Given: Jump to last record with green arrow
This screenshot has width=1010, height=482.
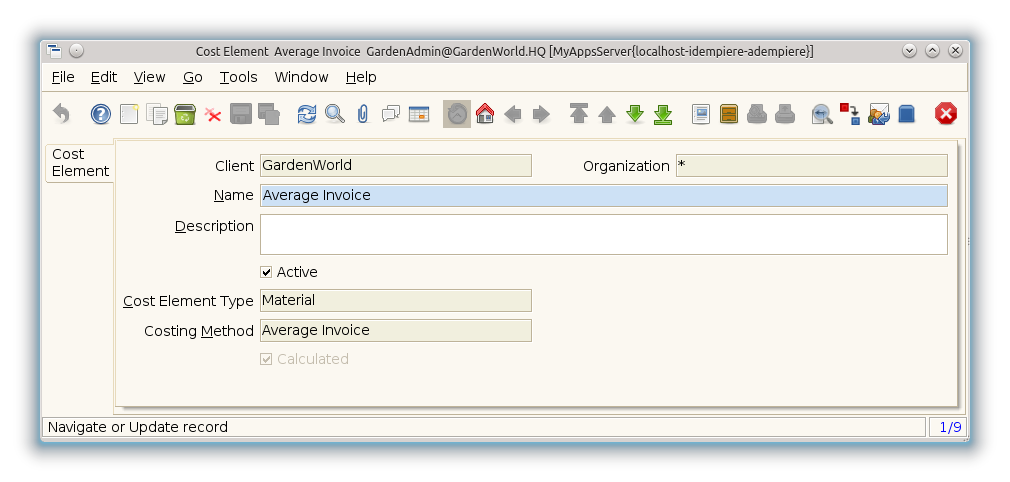Looking at the screenshot, I should point(663,114).
